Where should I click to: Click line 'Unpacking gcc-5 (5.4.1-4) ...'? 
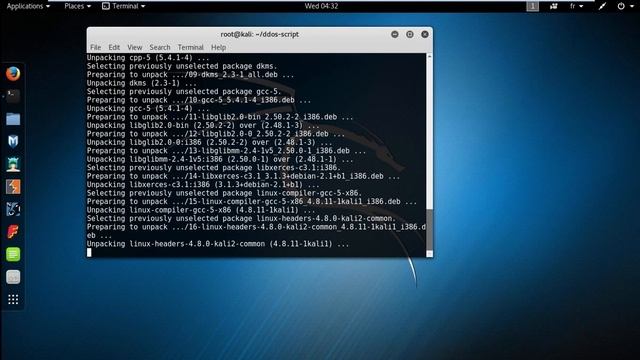[148, 109]
